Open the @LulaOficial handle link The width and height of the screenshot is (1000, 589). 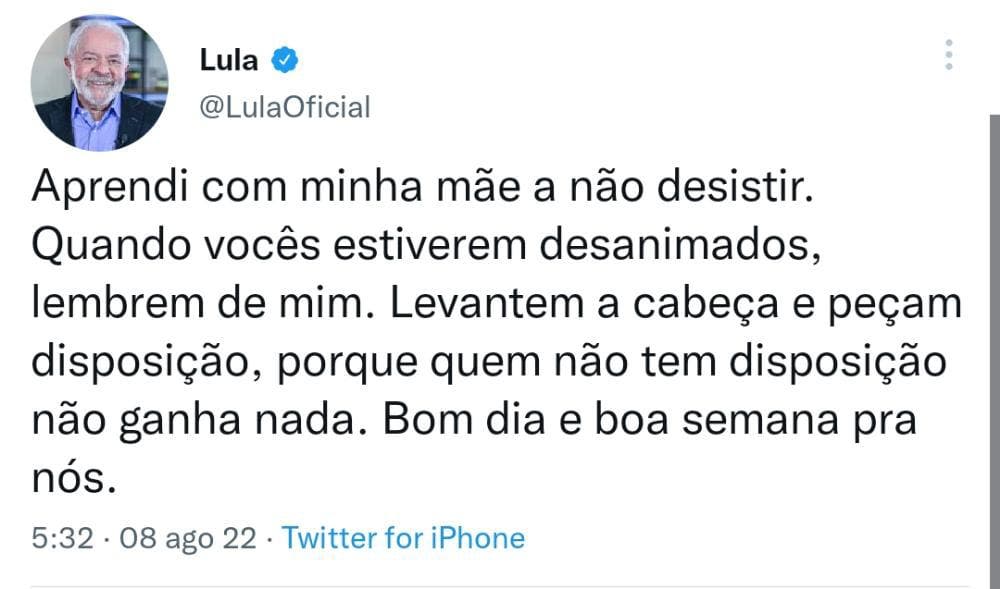[x=285, y=107]
